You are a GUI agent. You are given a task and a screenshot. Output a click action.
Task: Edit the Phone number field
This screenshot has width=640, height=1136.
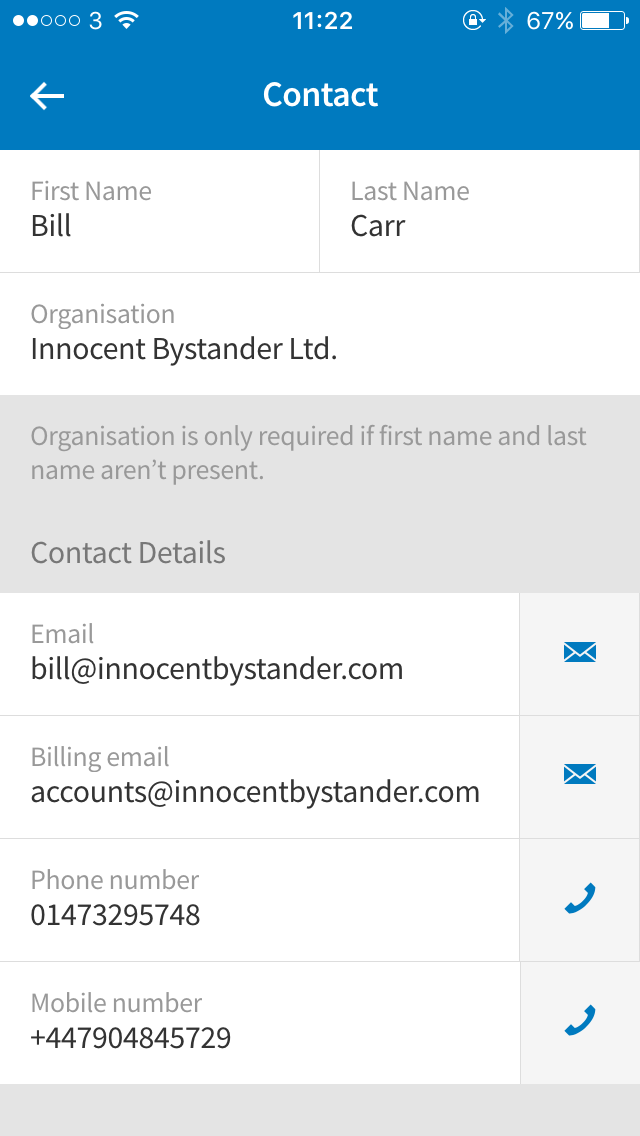(x=260, y=900)
